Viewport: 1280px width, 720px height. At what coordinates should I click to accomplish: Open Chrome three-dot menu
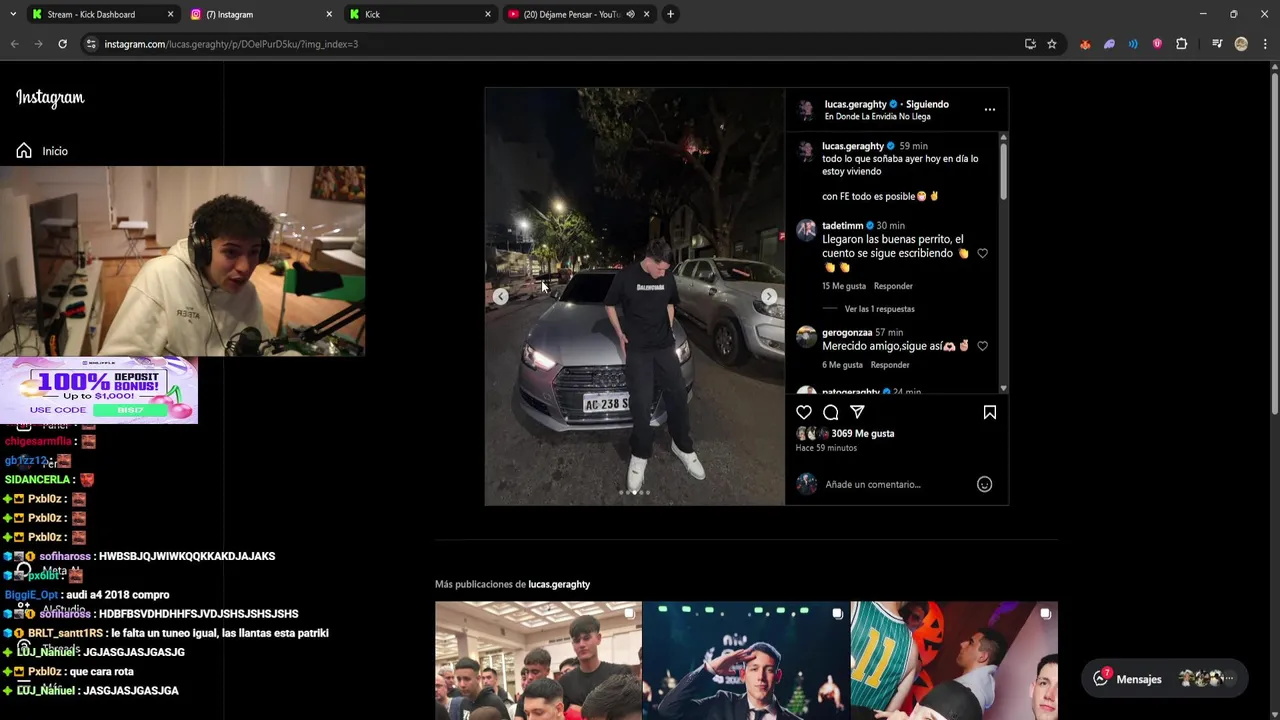coord(1265,44)
